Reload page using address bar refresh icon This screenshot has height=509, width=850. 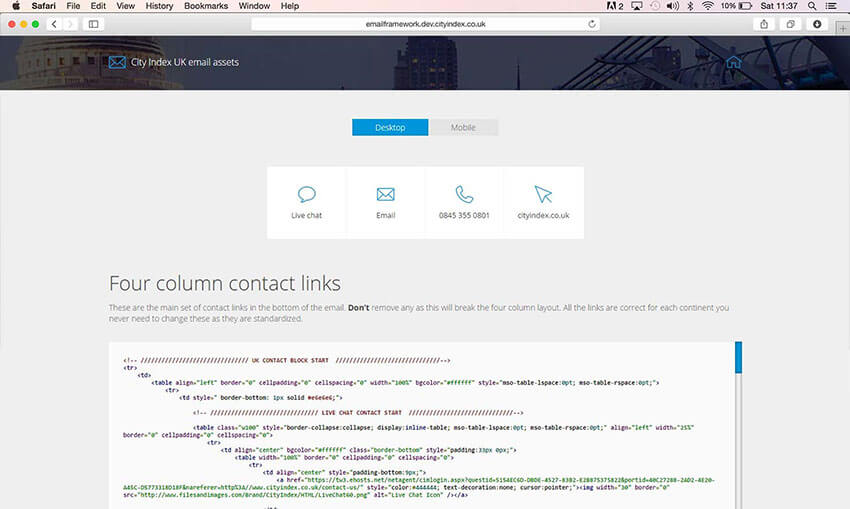pos(593,23)
